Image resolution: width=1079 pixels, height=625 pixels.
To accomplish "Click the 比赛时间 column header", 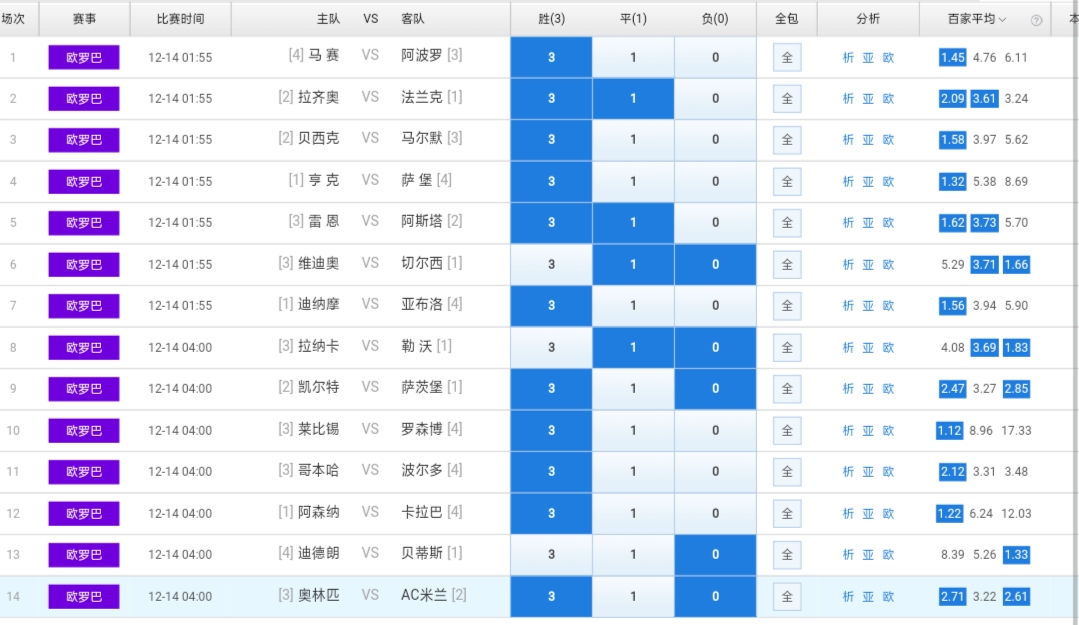I will point(180,19).
